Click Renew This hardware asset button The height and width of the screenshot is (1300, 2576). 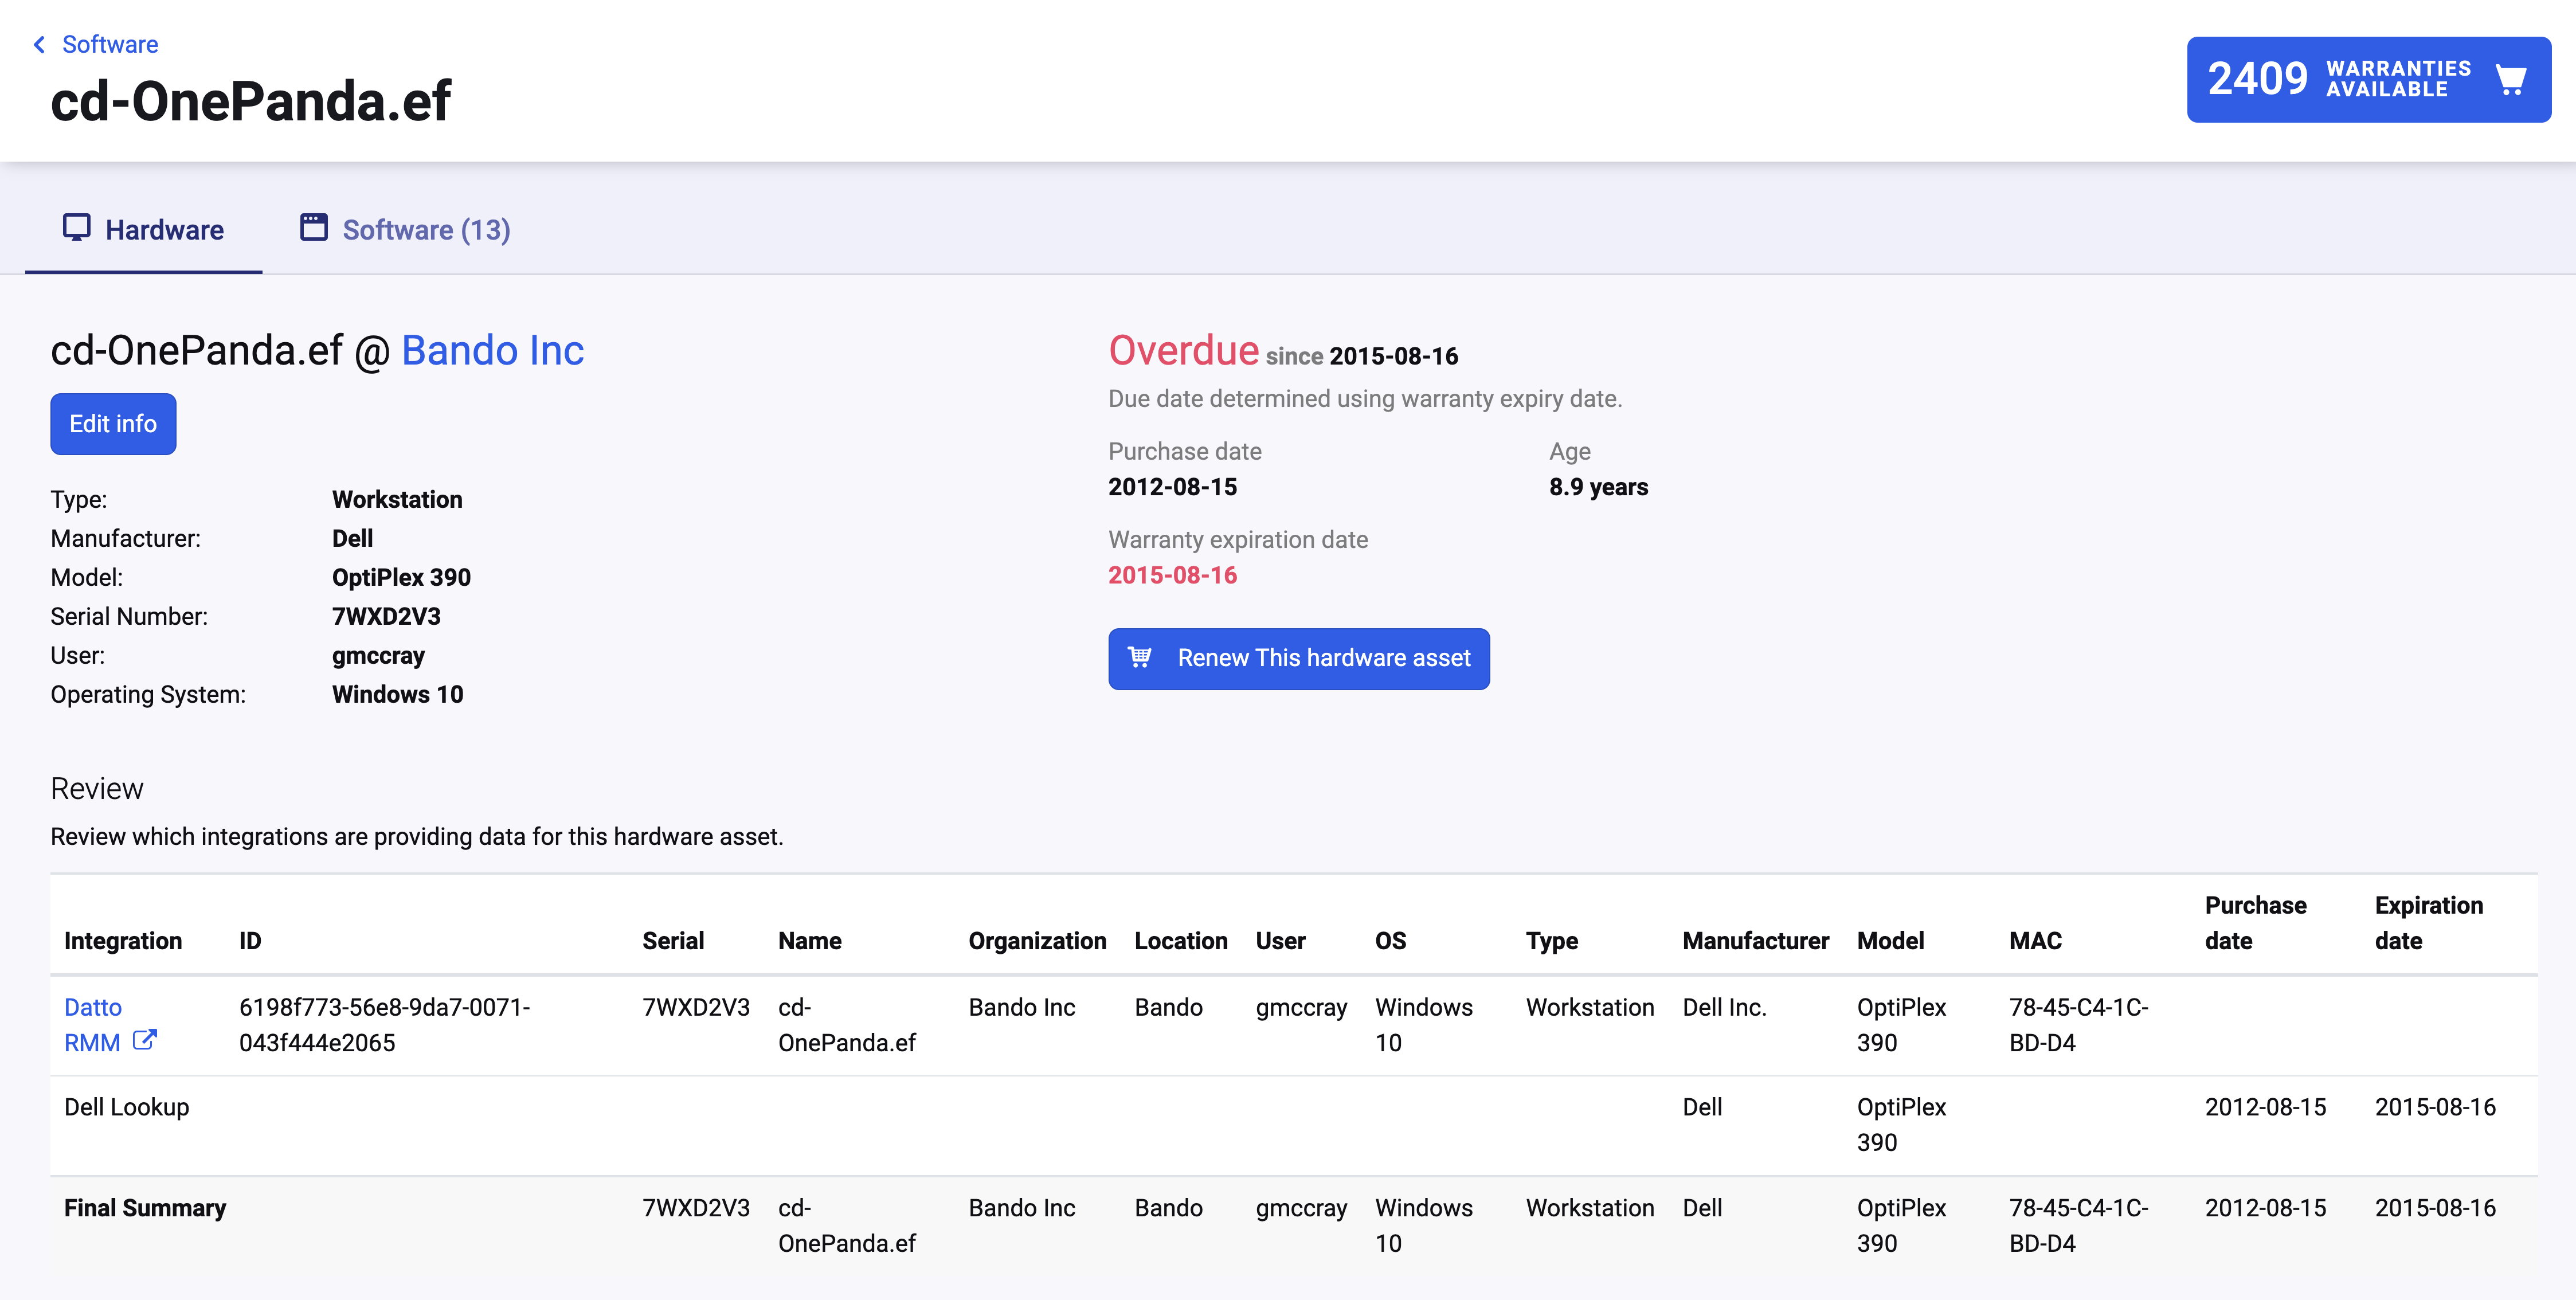[x=1298, y=658]
